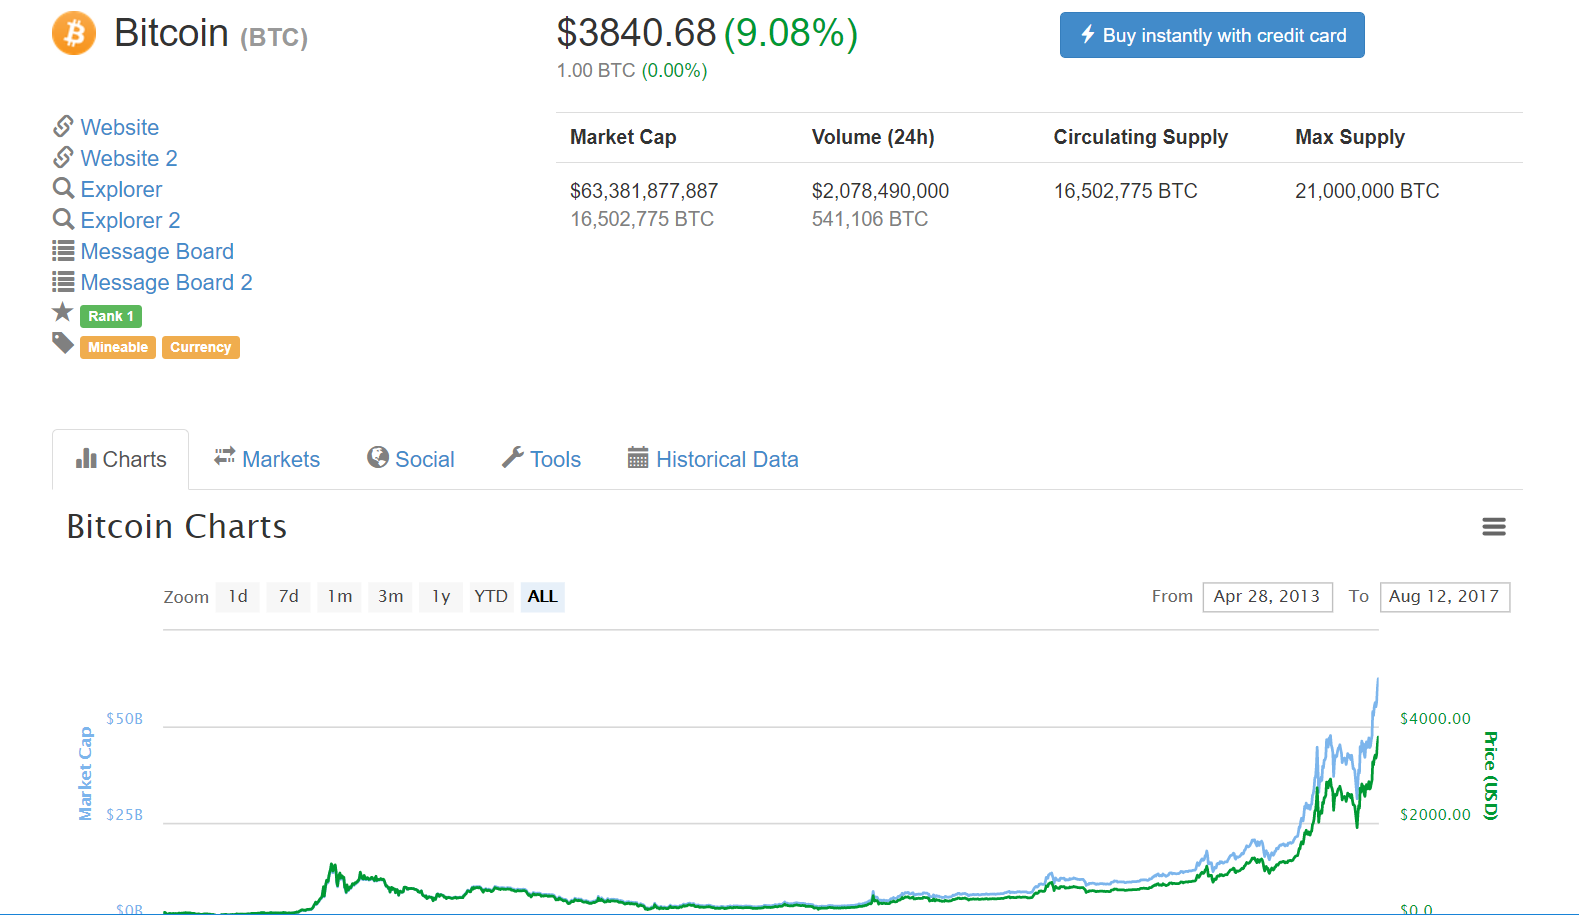
Task: Open the Message Board 2 link
Action: pos(166,282)
